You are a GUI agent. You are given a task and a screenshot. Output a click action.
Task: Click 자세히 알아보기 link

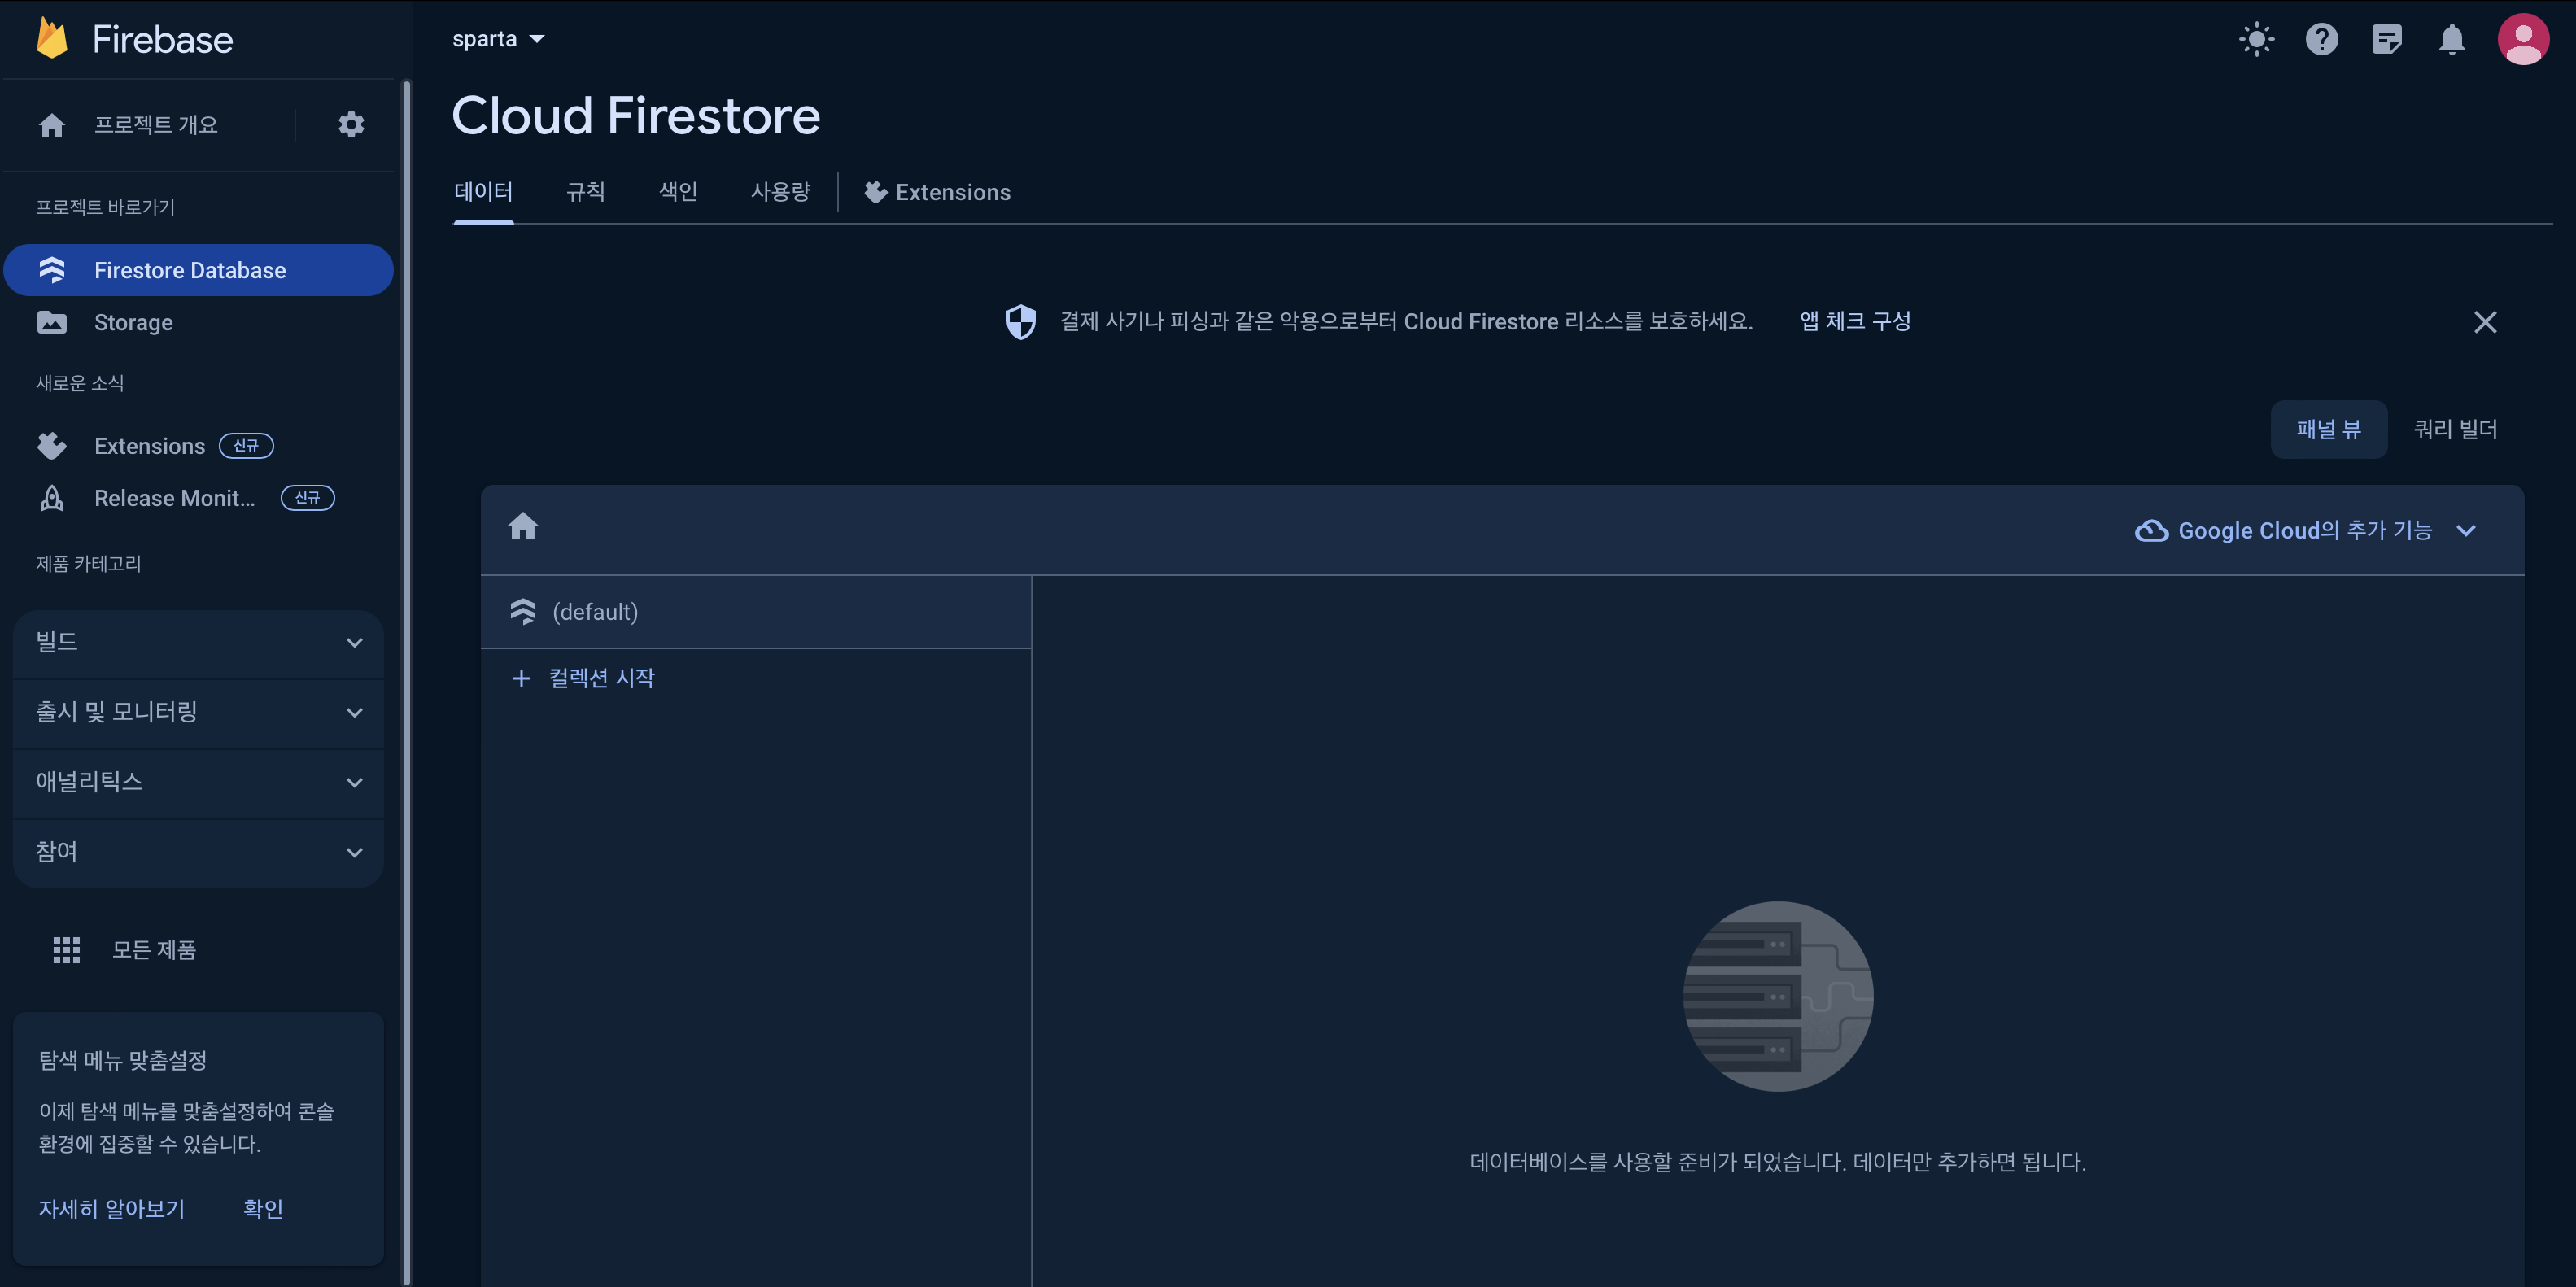[x=112, y=1210]
